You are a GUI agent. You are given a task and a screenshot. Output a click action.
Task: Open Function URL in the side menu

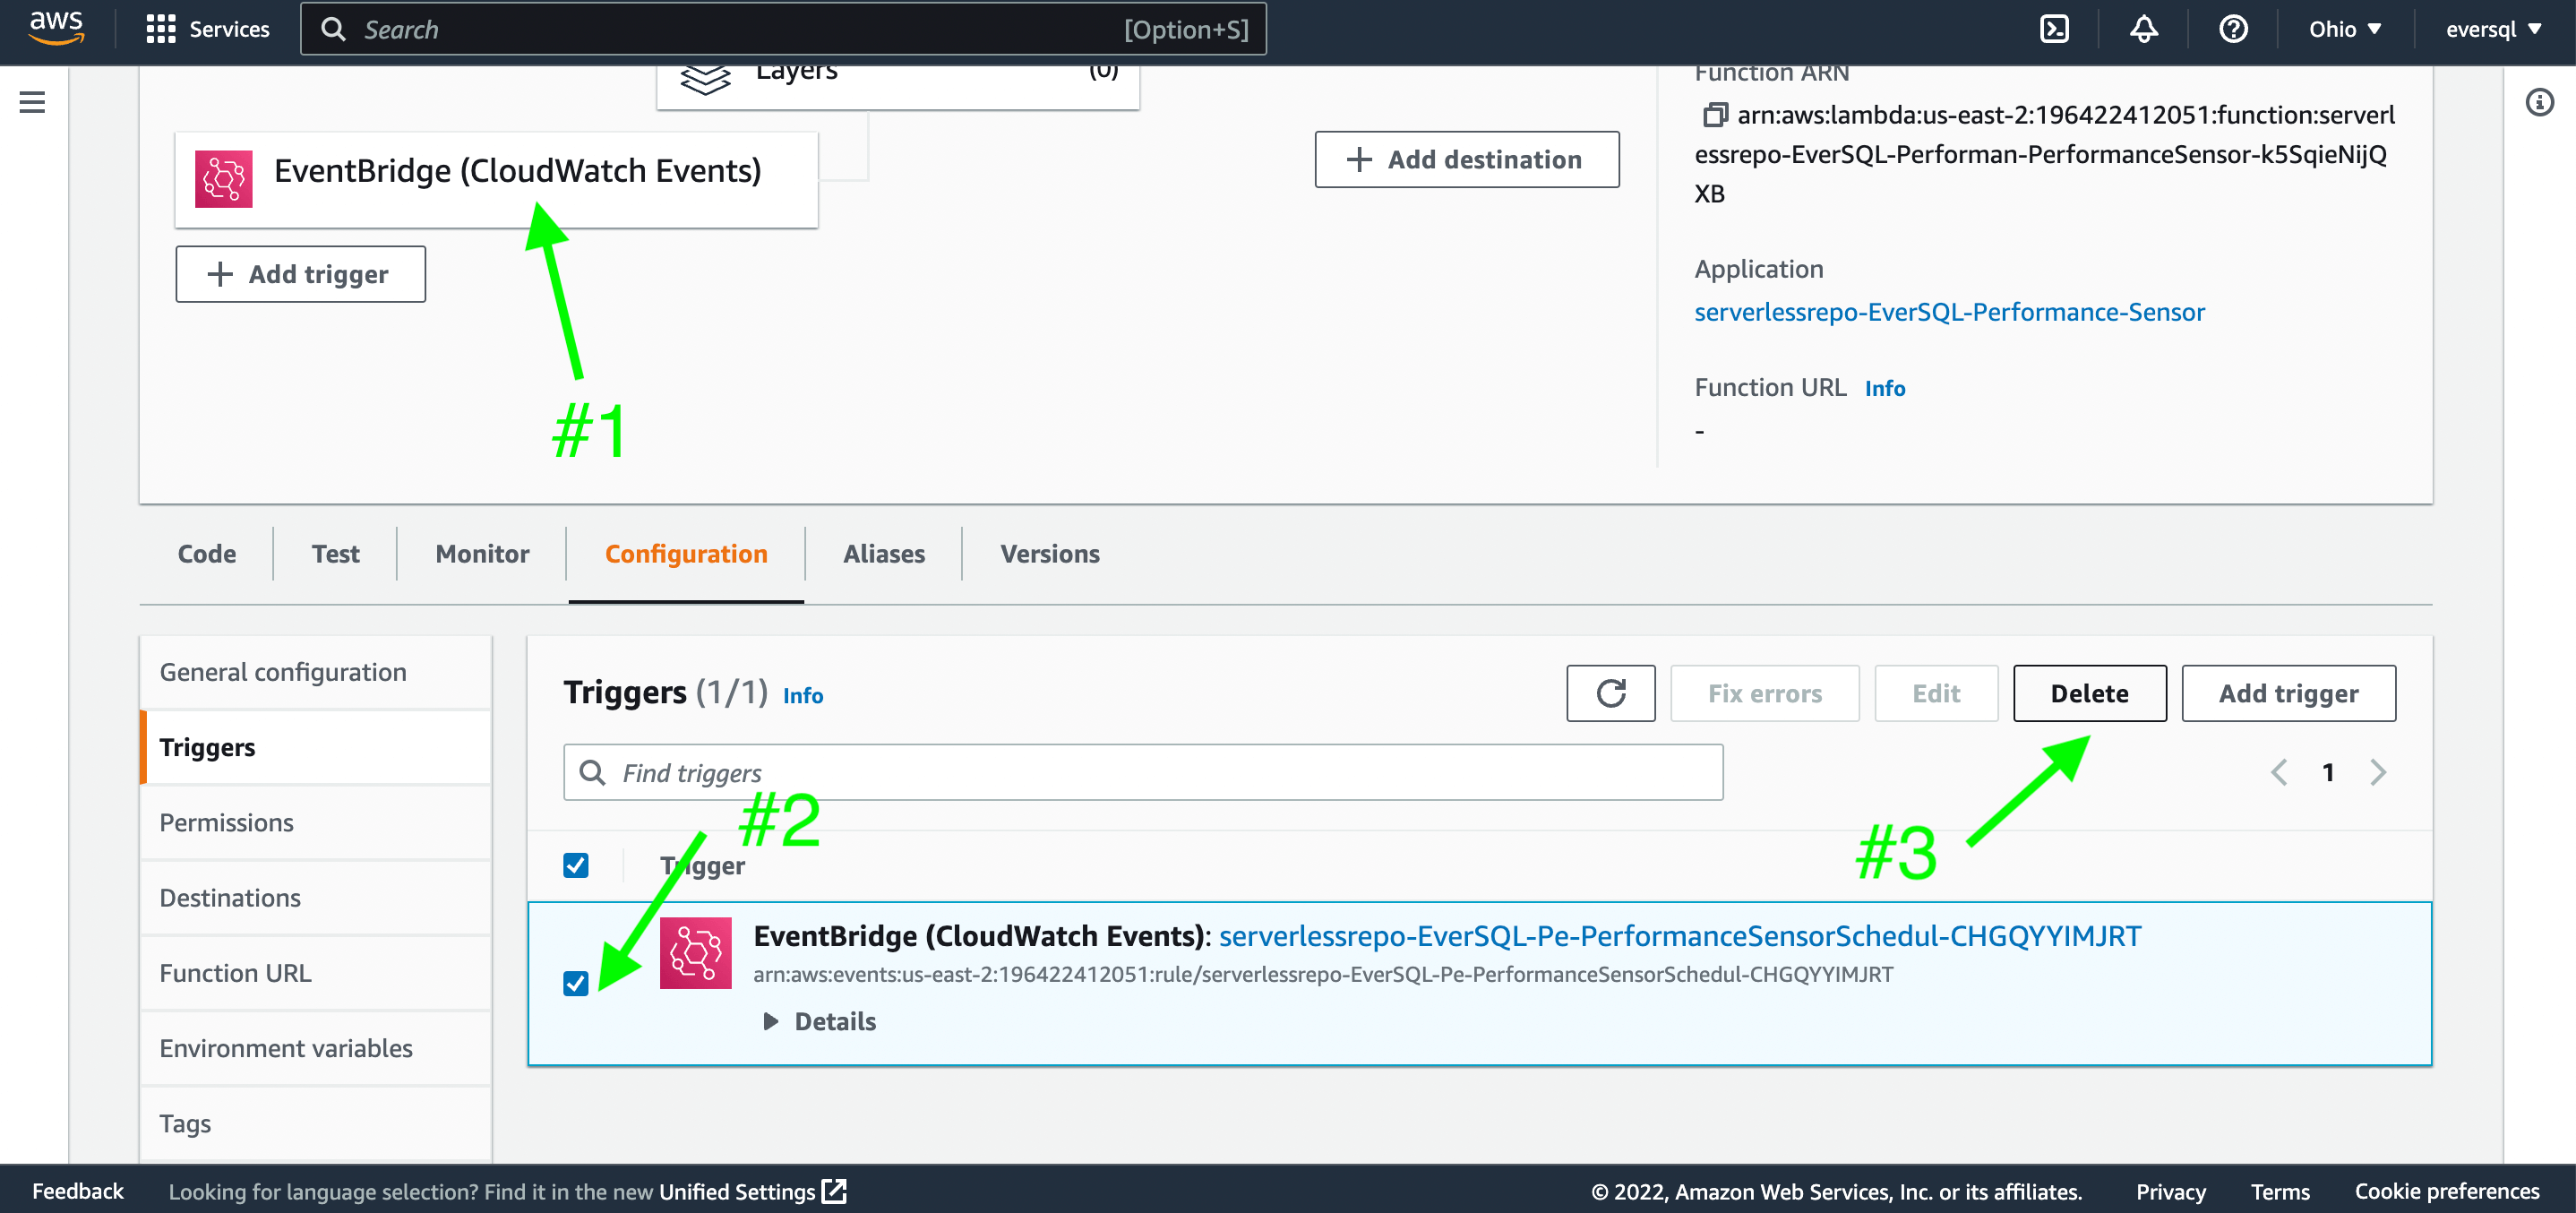[x=316, y=972]
